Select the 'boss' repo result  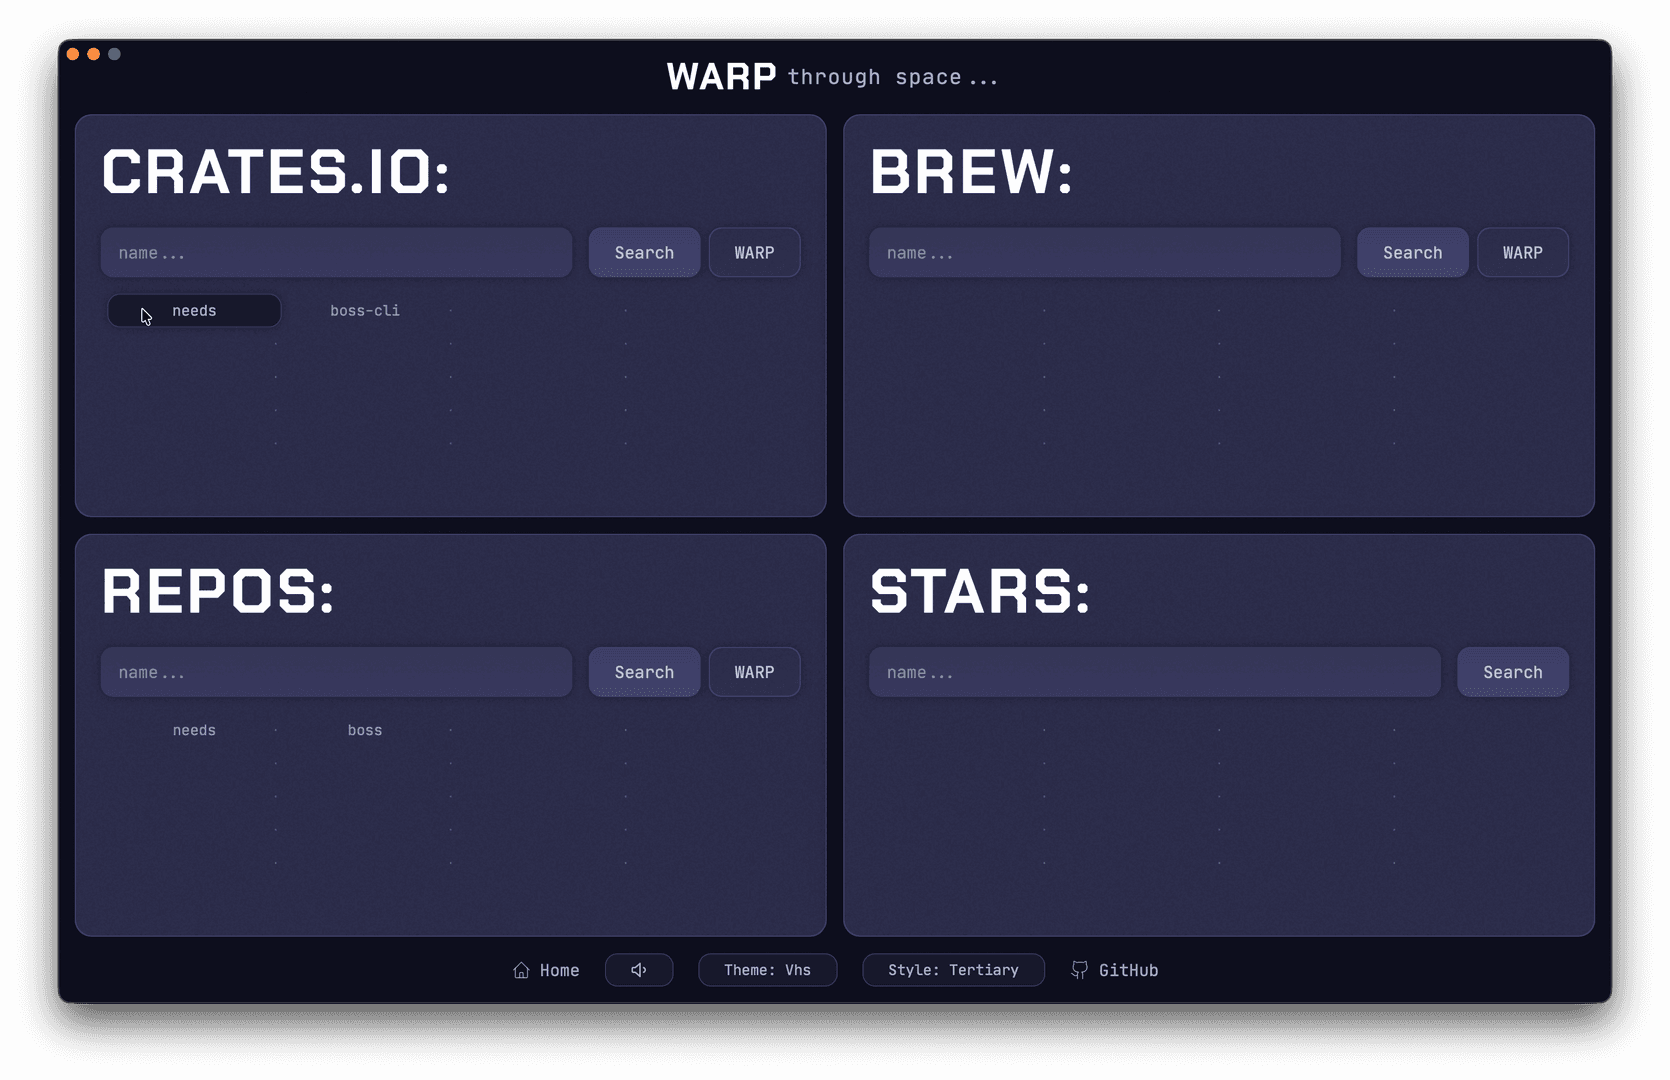click(x=365, y=730)
